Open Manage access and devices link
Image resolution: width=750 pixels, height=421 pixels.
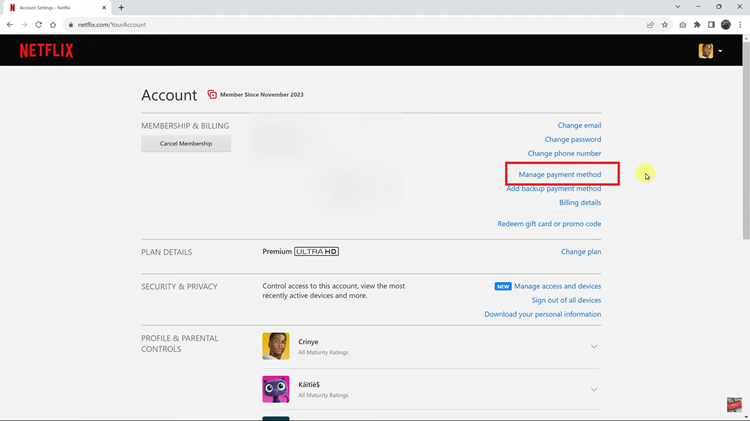557,286
